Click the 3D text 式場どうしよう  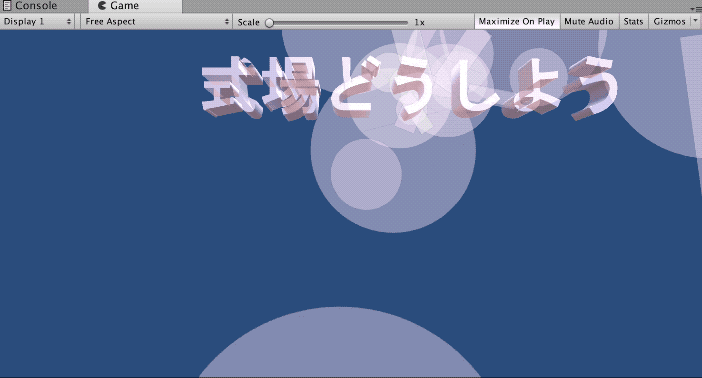(x=410, y=89)
